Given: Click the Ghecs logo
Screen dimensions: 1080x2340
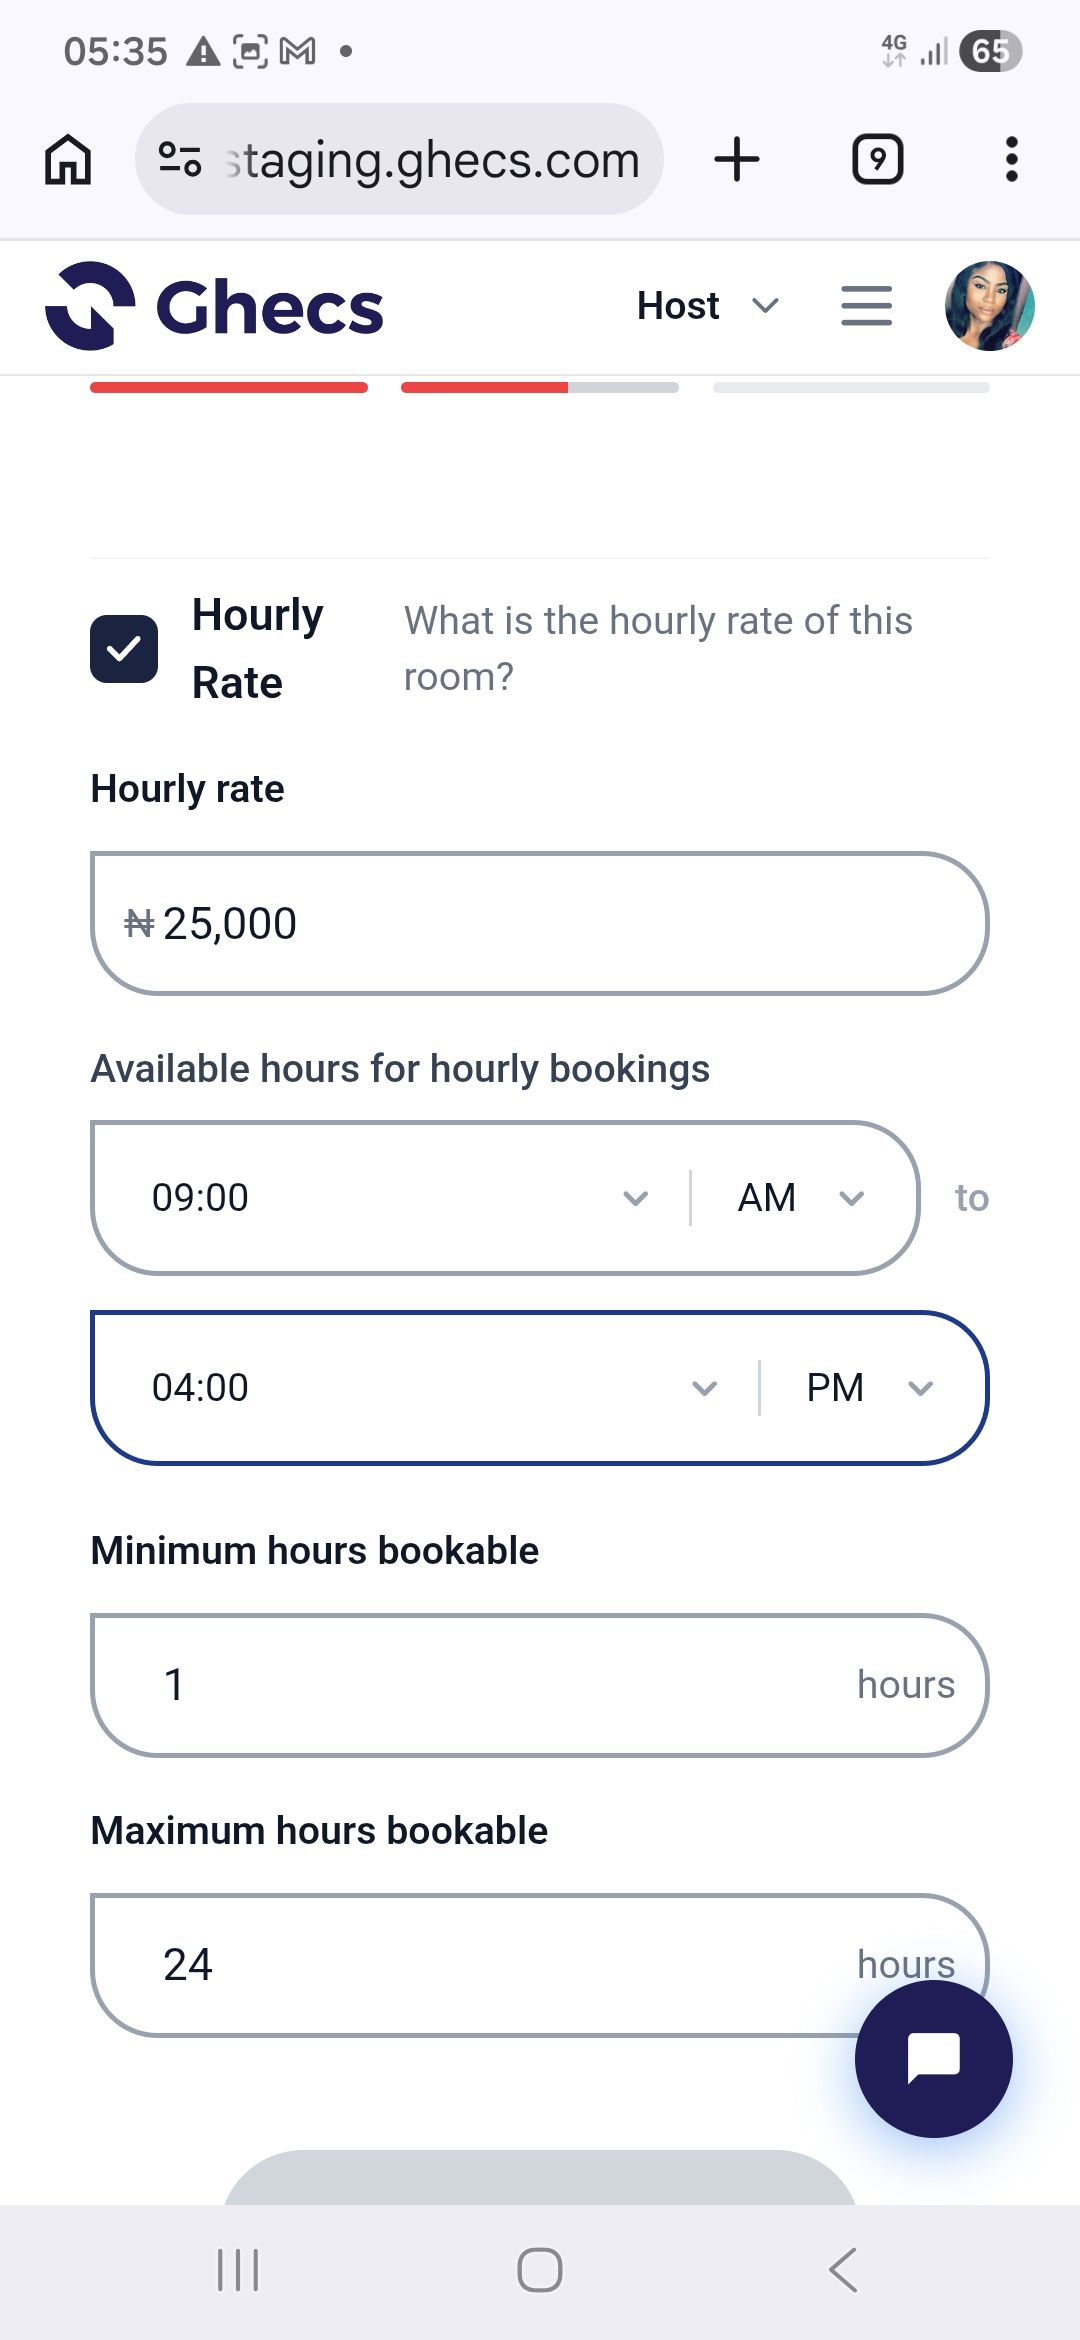Looking at the screenshot, I should pyautogui.click(x=214, y=306).
